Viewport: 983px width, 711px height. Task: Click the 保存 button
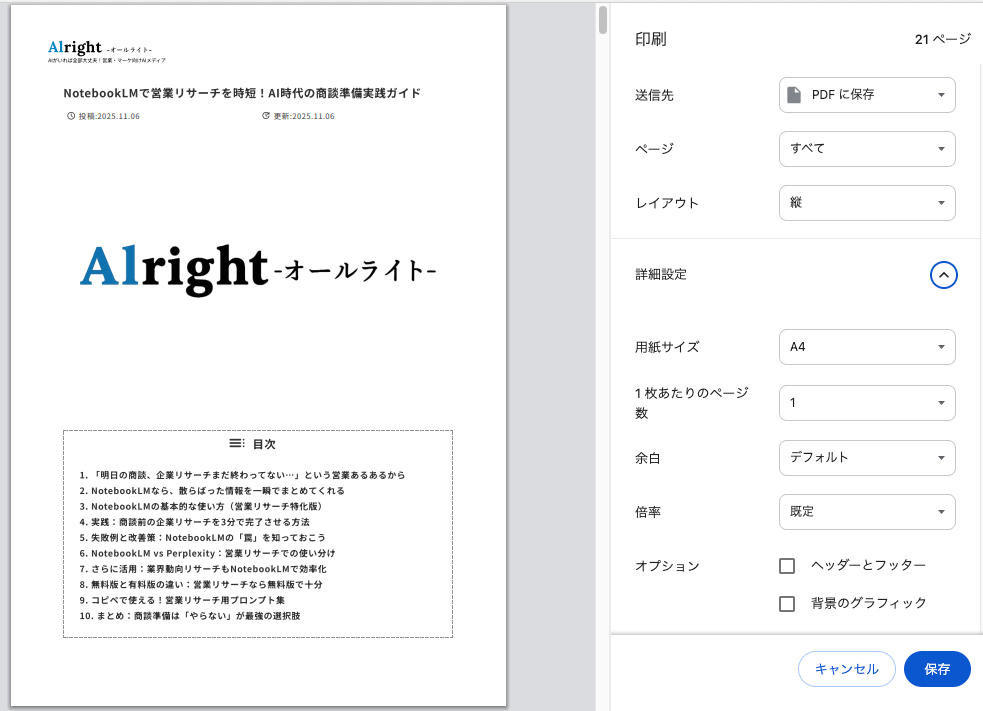click(x=936, y=668)
